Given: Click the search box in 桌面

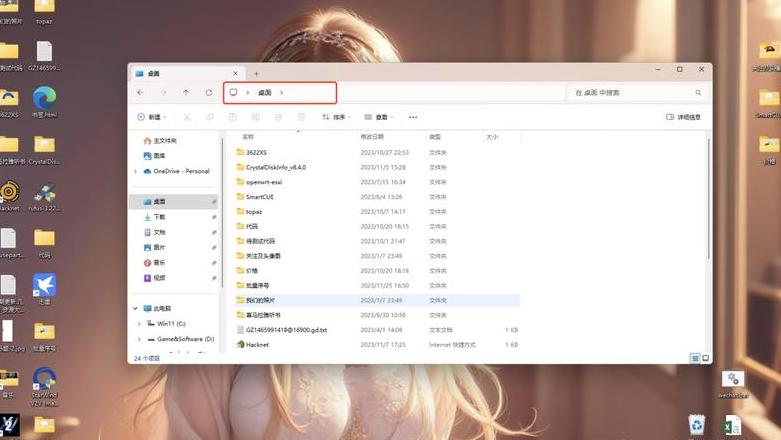Looking at the screenshot, I should click(x=638, y=93).
